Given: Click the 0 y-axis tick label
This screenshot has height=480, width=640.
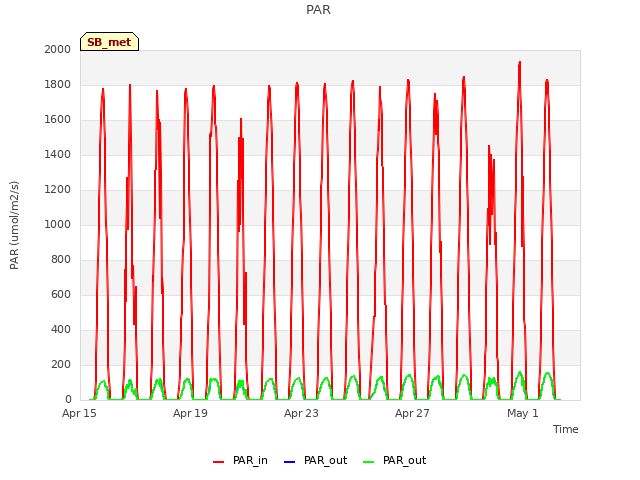Looking at the screenshot, I should [x=68, y=399].
